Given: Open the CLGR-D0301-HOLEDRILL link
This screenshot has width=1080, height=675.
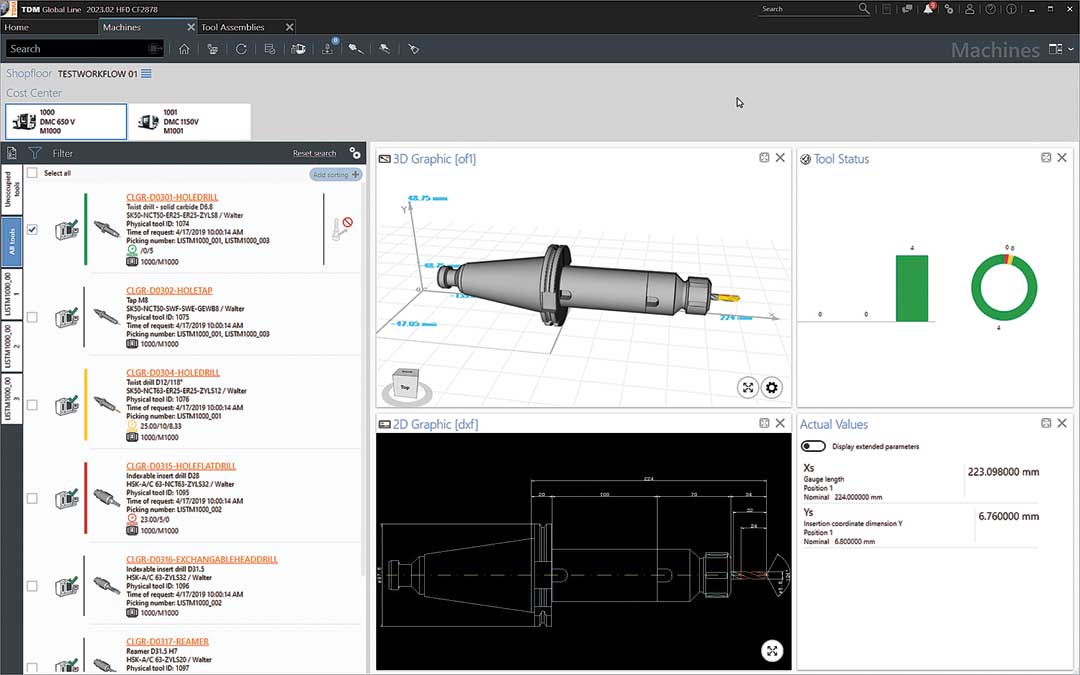Looking at the screenshot, I should pos(172,197).
